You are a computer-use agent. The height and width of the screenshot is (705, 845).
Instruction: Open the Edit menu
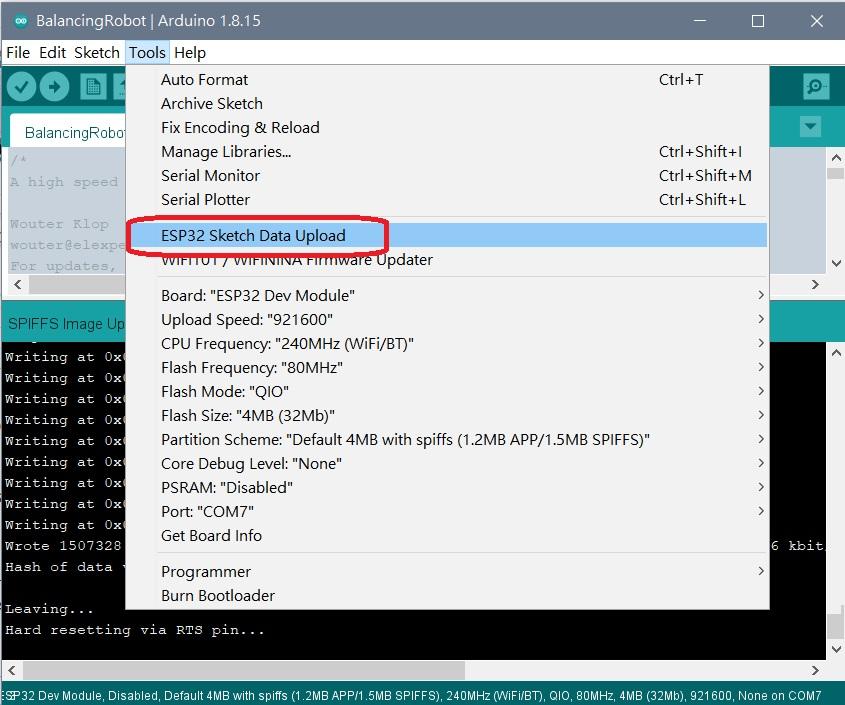52,52
